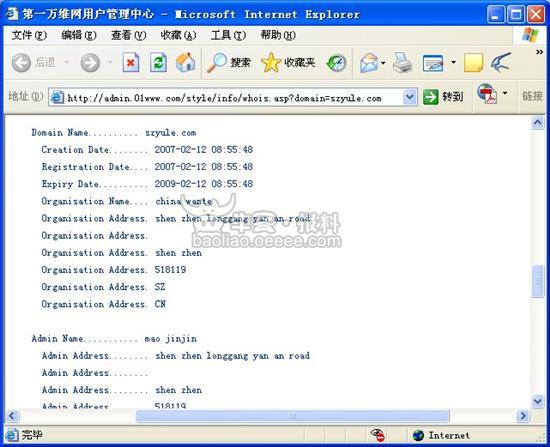The width and height of the screenshot is (550, 447).
Task: Click the horizontal scrollbar thumb
Action: (292, 416)
